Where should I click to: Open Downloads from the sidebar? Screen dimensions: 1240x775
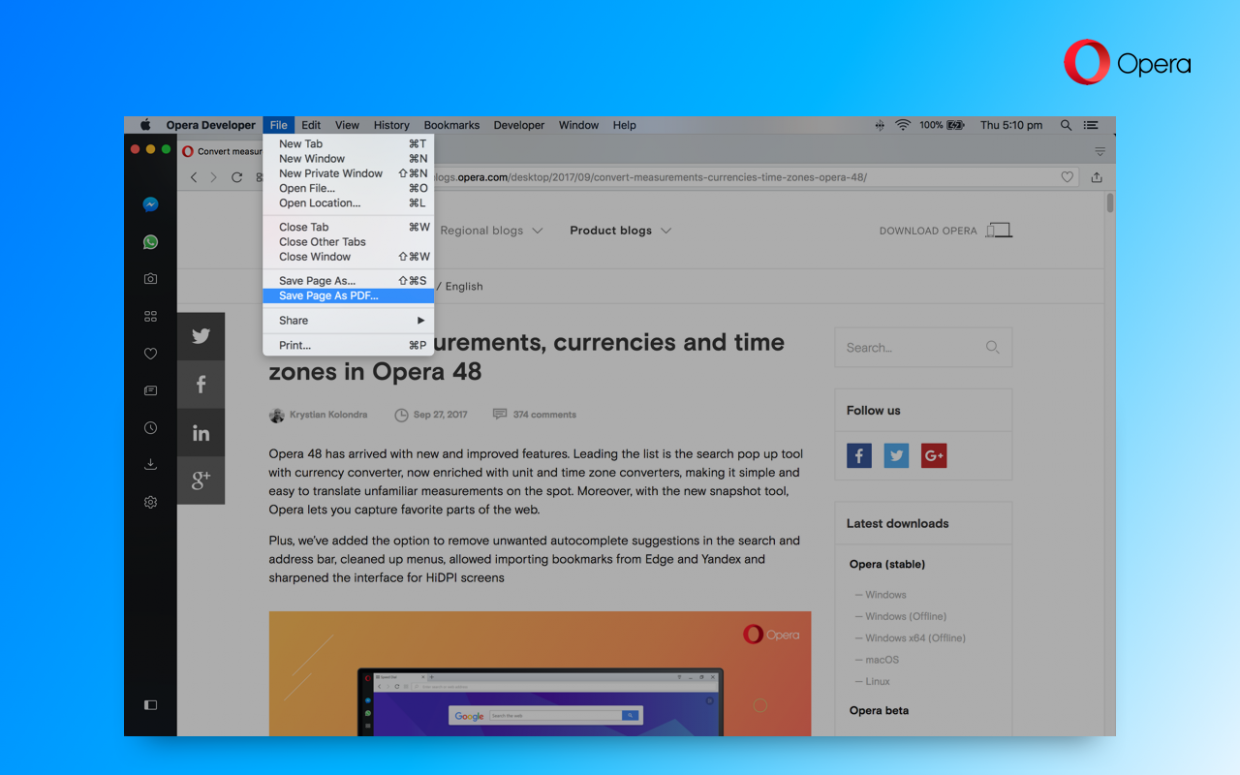[x=150, y=464]
